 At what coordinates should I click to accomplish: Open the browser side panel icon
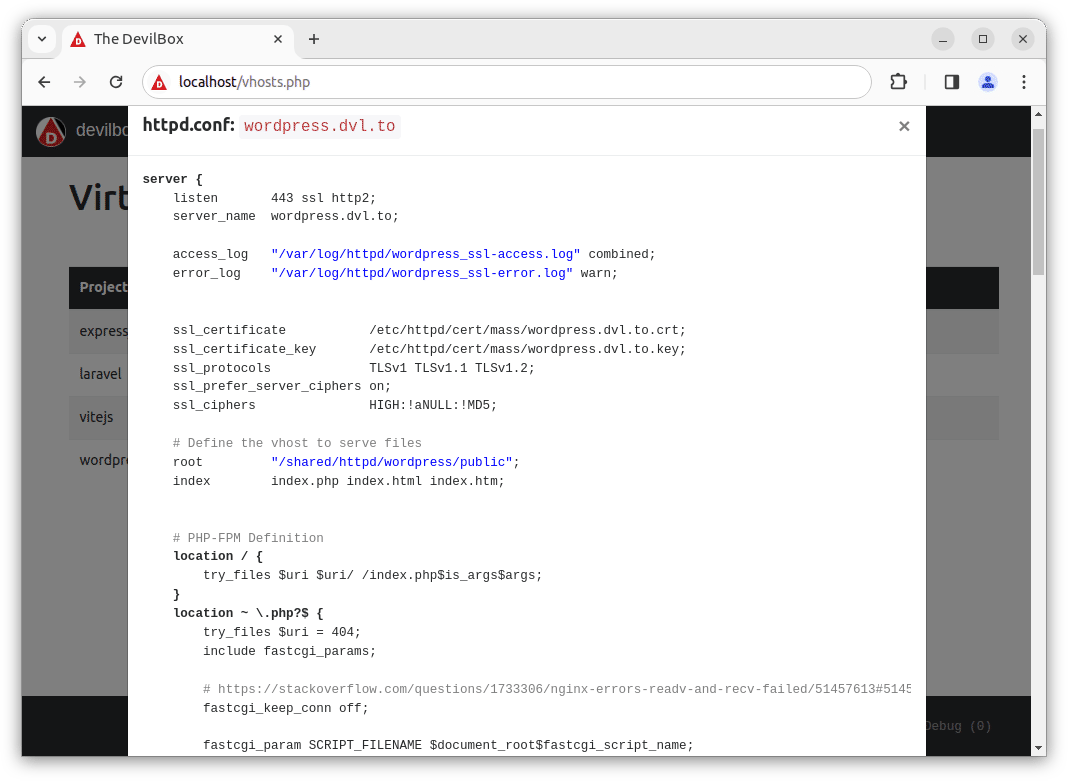click(x=951, y=82)
